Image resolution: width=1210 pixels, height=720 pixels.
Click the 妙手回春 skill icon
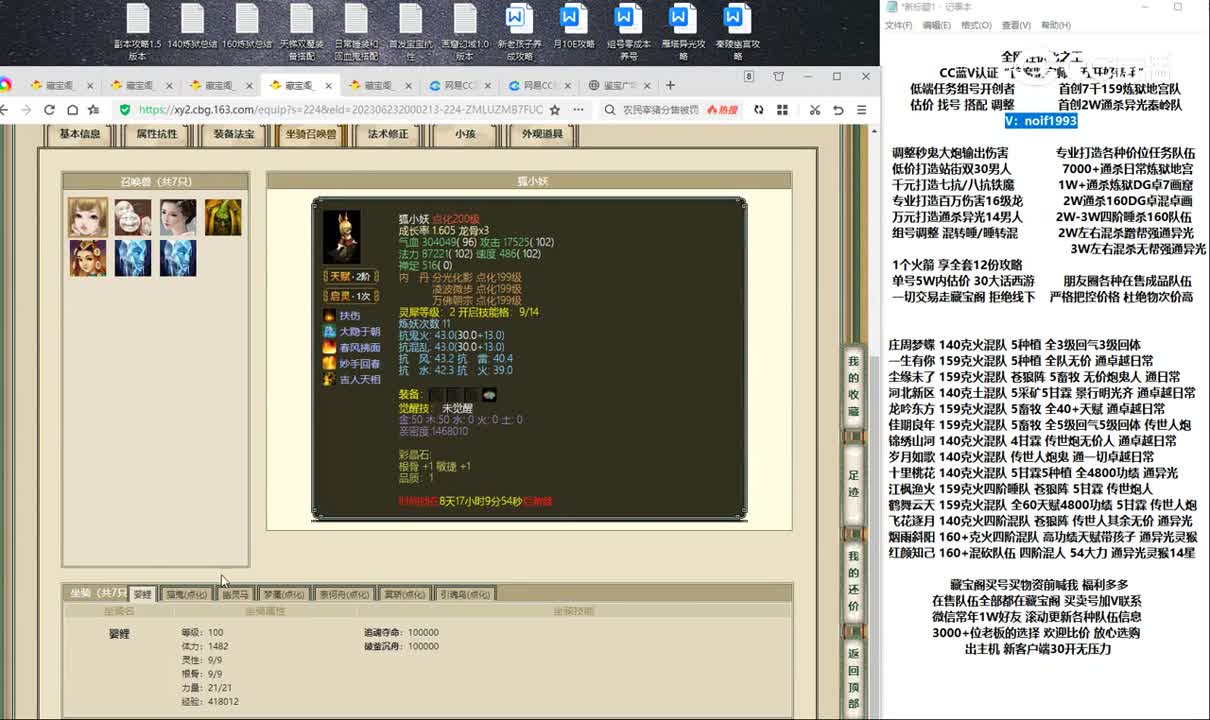[x=329, y=363]
